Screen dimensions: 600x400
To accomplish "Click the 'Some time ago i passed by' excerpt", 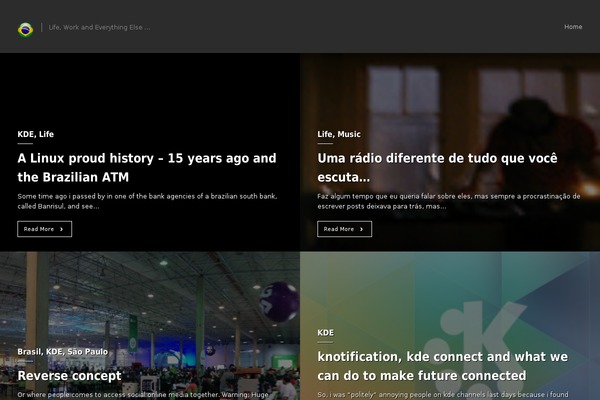I will coord(147,201).
